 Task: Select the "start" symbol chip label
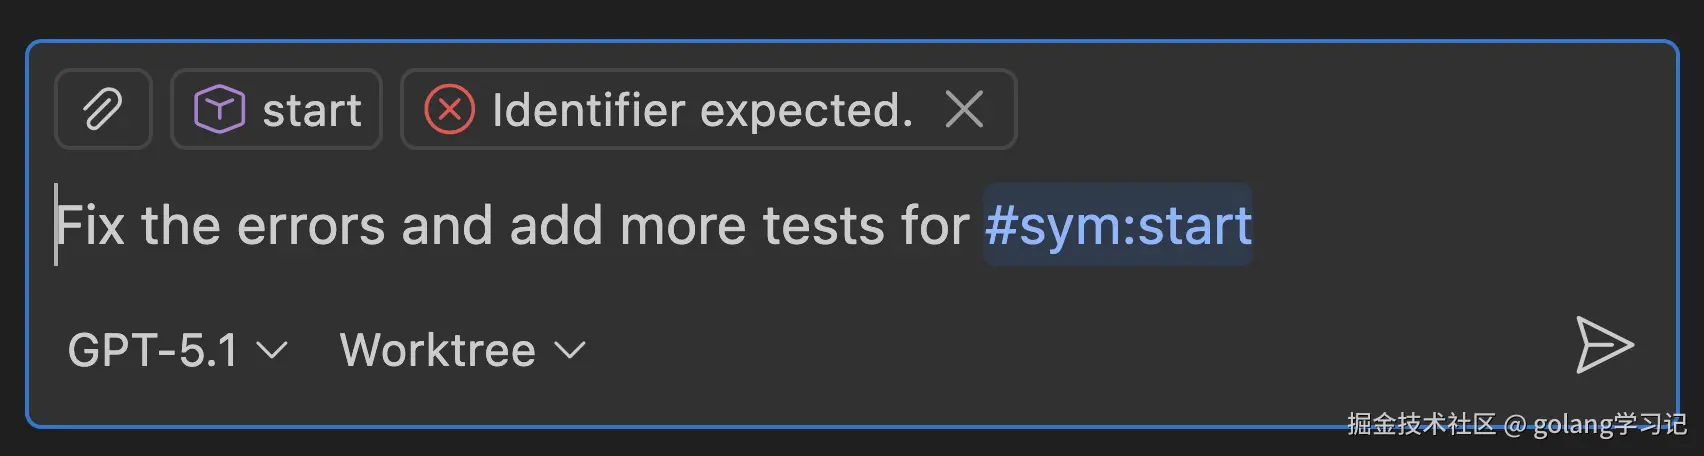(x=312, y=110)
